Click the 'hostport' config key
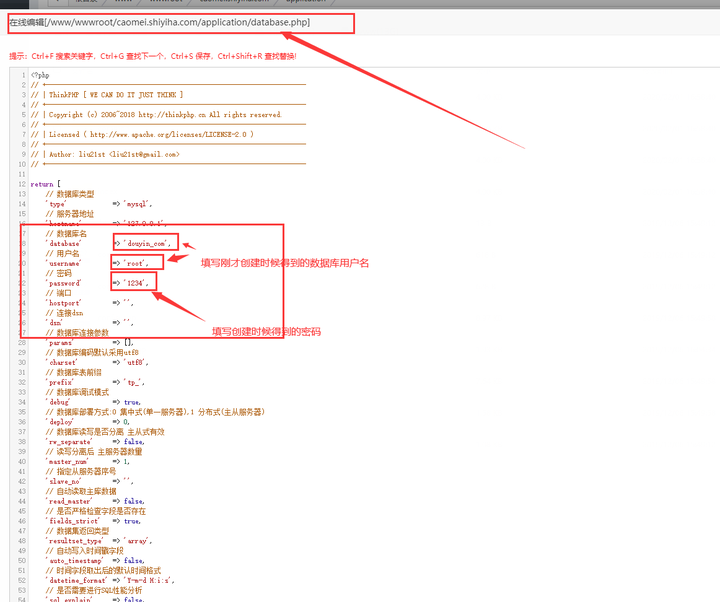 coord(63,303)
